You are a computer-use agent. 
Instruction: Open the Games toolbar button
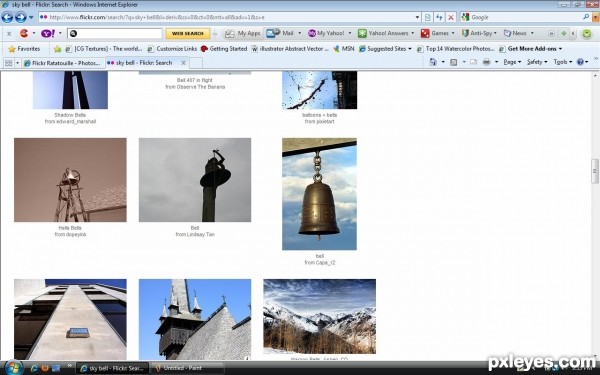click(x=435, y=33)
